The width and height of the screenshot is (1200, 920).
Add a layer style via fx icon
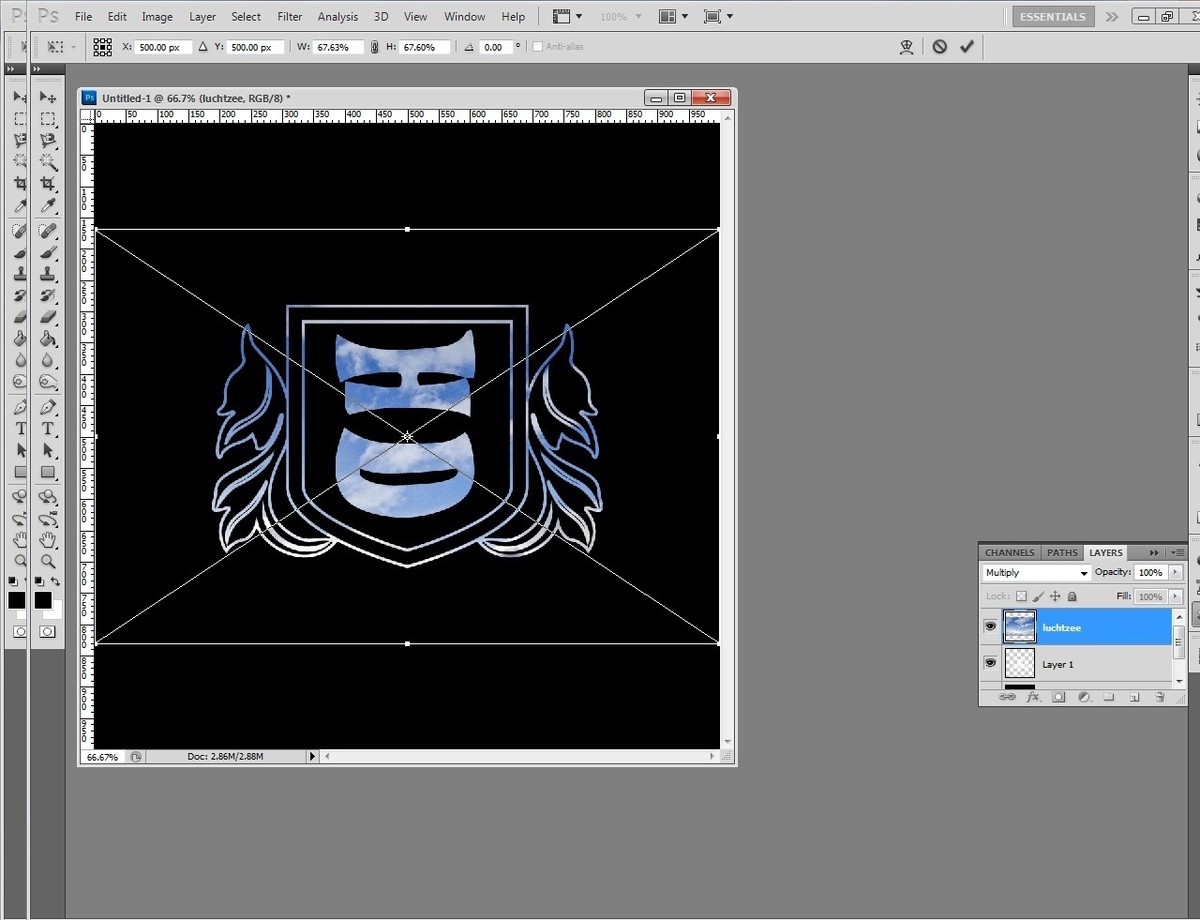point(1033,697)
